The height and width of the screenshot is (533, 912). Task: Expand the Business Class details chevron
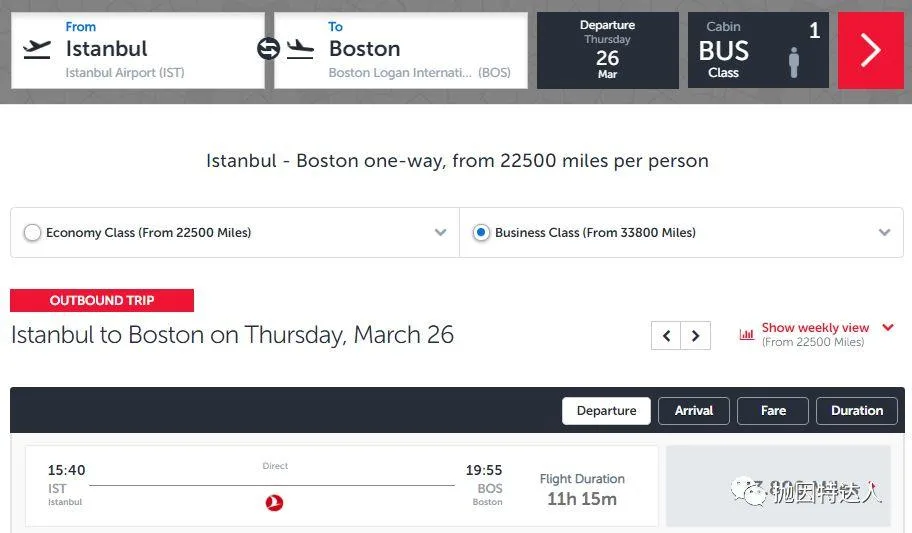point(885,233)
